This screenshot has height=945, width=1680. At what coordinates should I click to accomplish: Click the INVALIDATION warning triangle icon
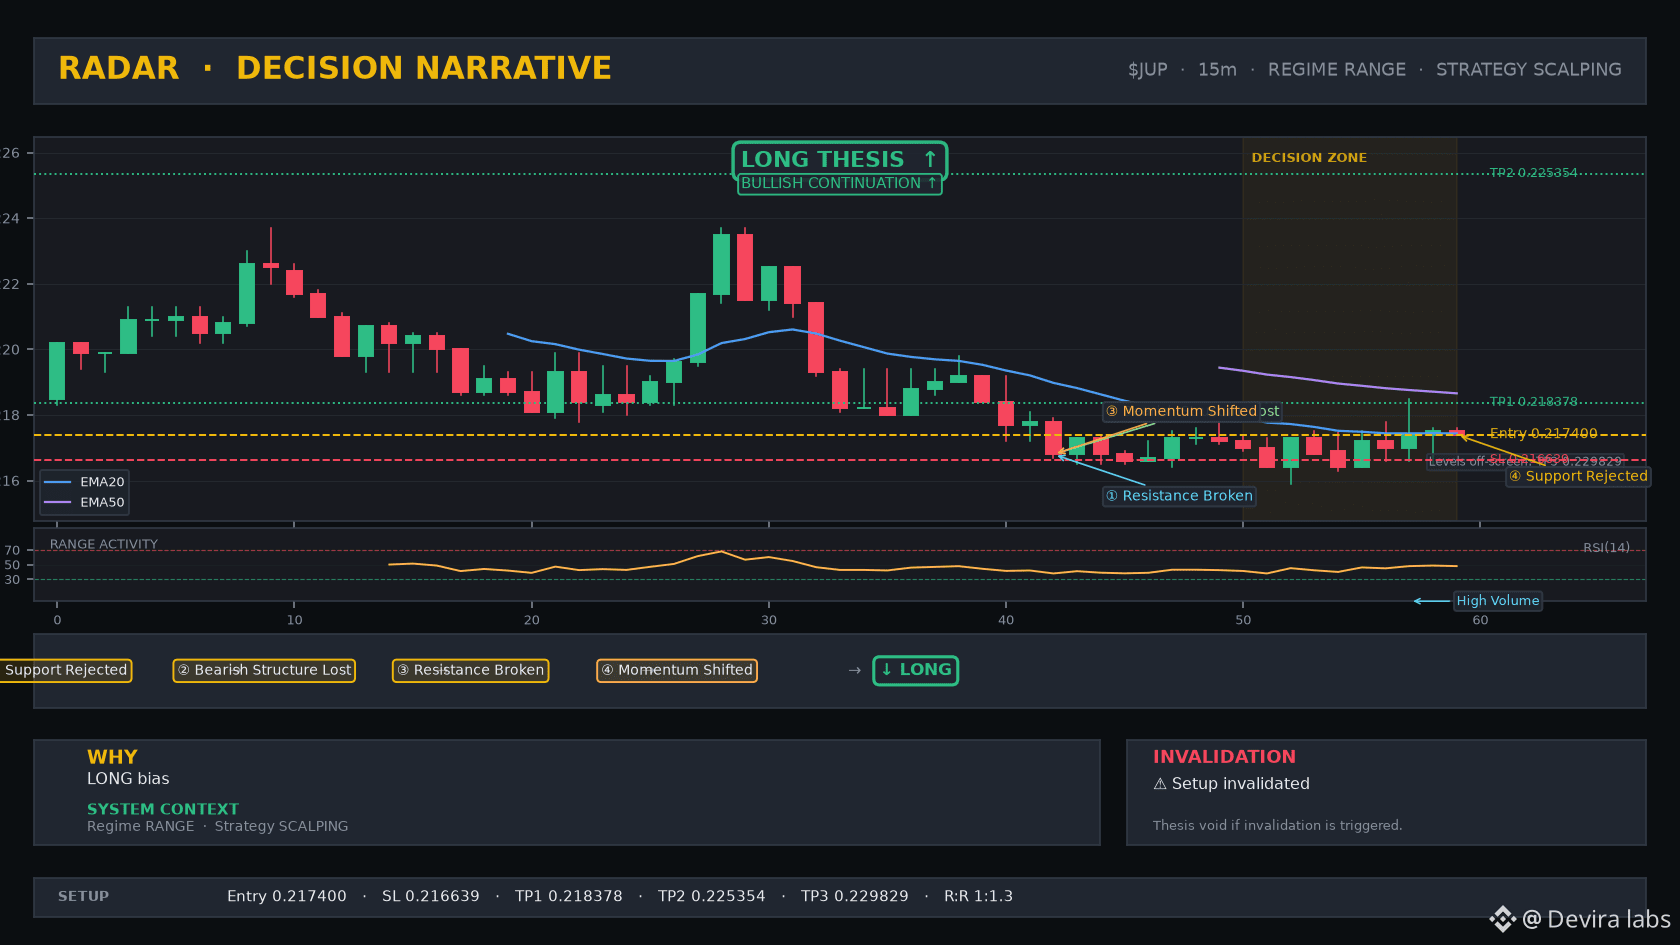1160,784
